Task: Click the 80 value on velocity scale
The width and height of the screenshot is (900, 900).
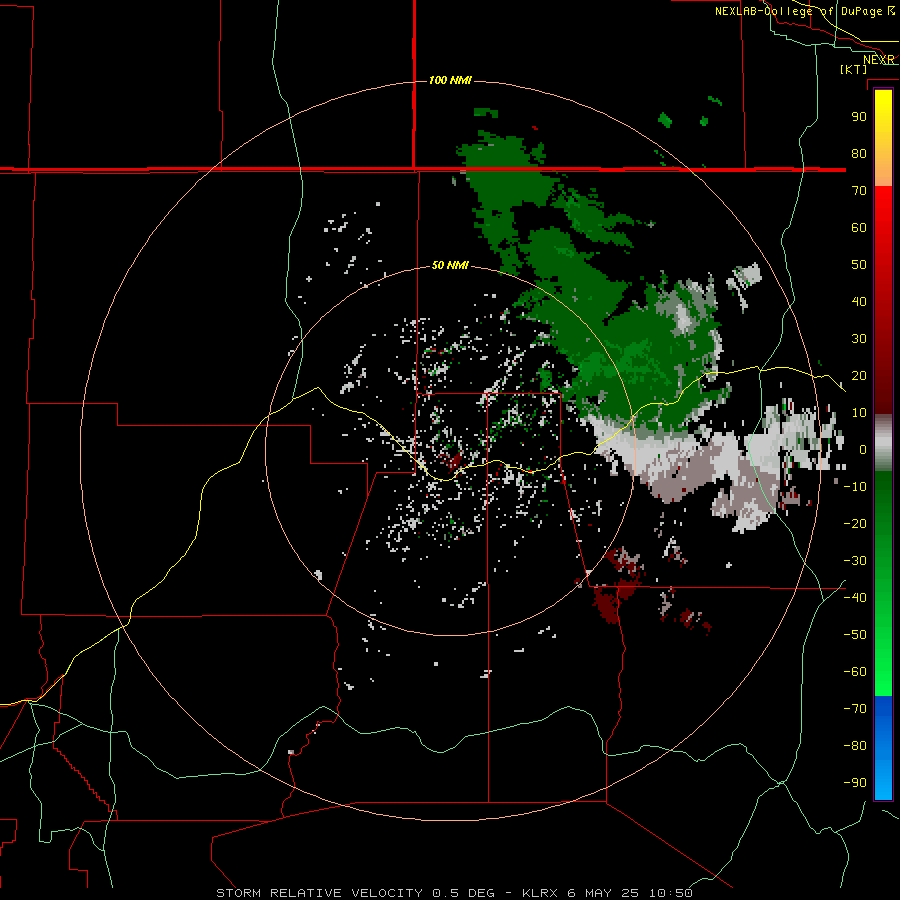Action: [859, 154]
